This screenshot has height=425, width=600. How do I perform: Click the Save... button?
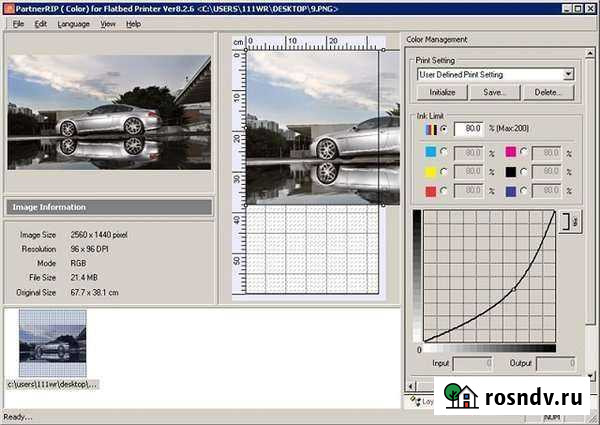coord(495,92)
